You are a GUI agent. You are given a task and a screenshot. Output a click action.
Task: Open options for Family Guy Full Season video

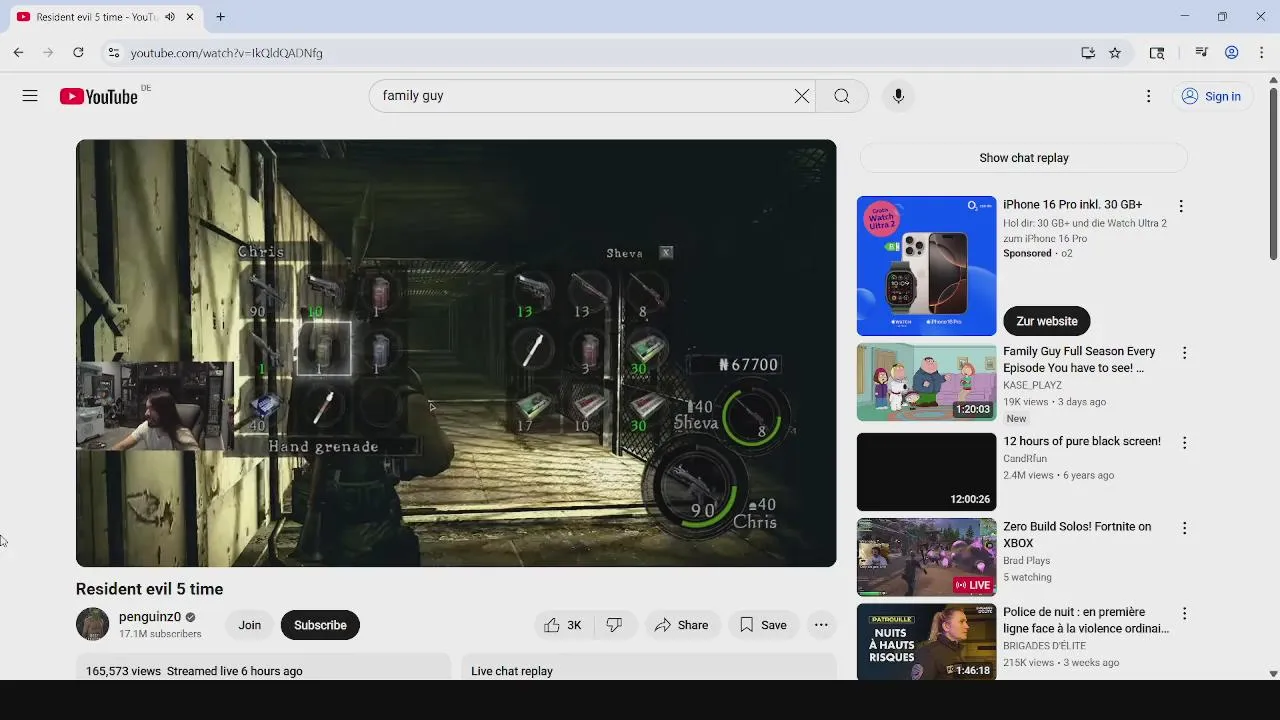[1184, 353]
